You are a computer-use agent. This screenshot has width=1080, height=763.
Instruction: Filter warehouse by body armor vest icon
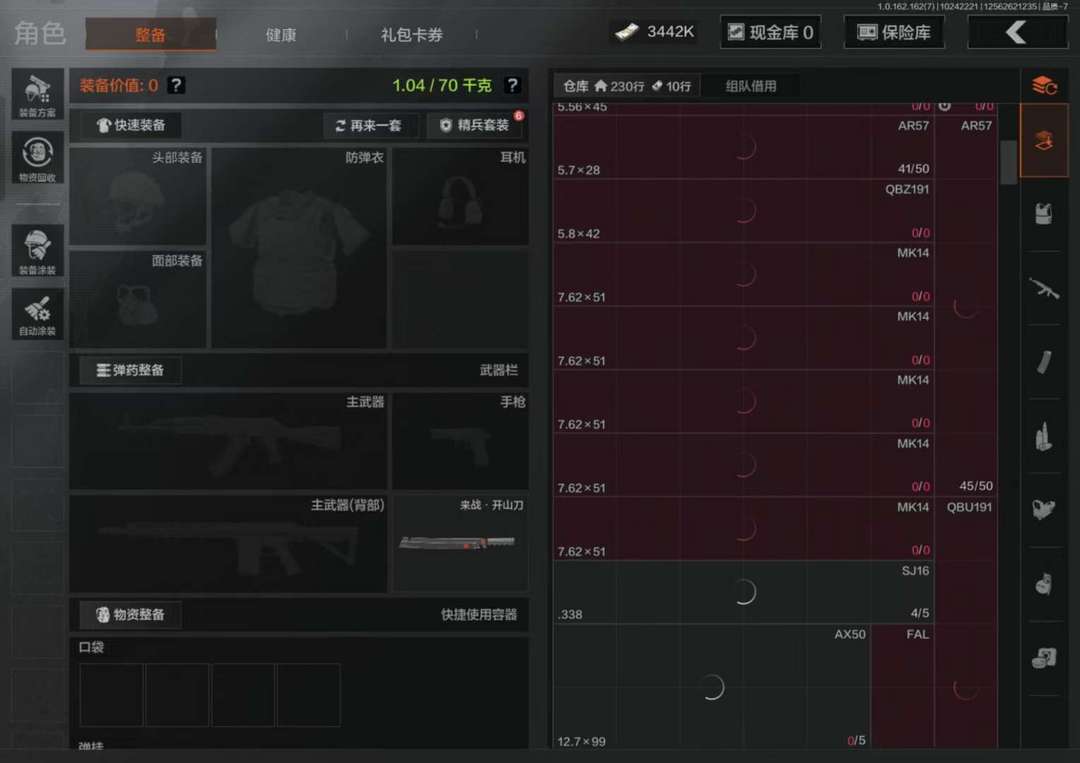pos(1043,213)
